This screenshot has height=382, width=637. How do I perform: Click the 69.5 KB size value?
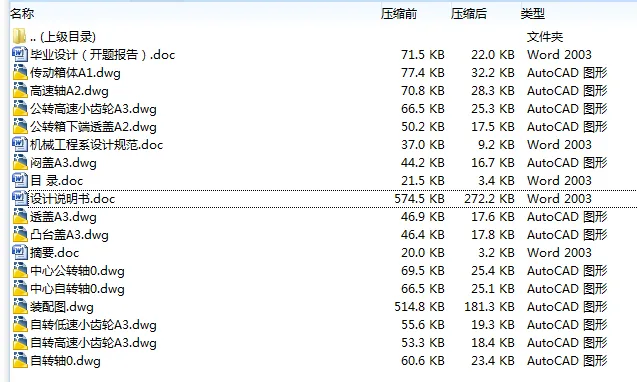pyautogui.click(x=423, y=271)
